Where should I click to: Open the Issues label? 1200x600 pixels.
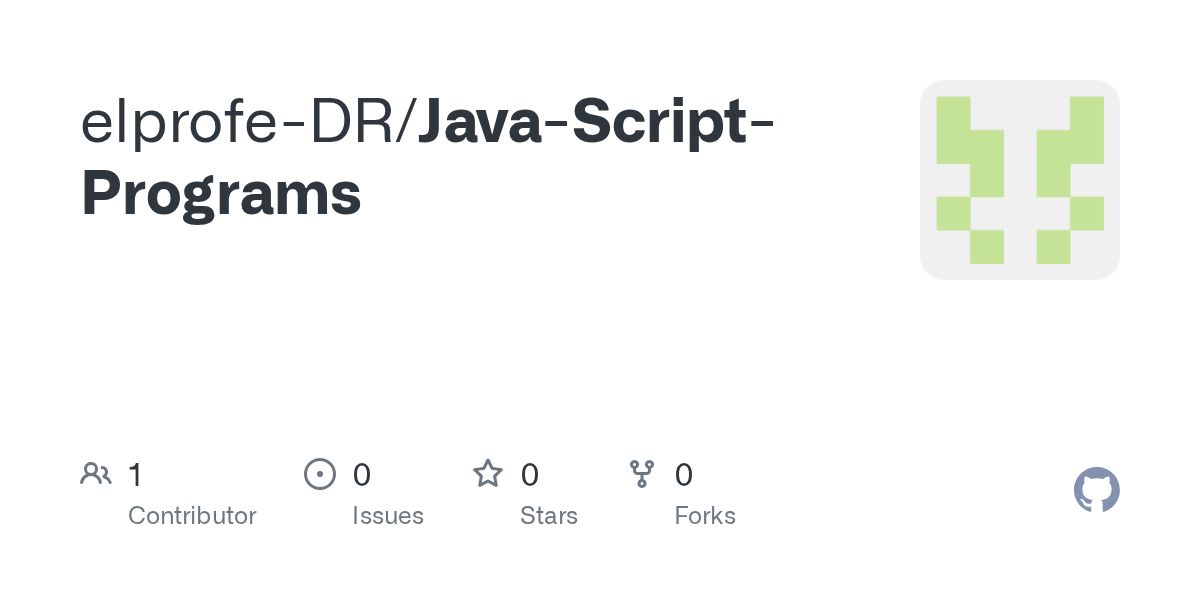click(x=388, y=516)
